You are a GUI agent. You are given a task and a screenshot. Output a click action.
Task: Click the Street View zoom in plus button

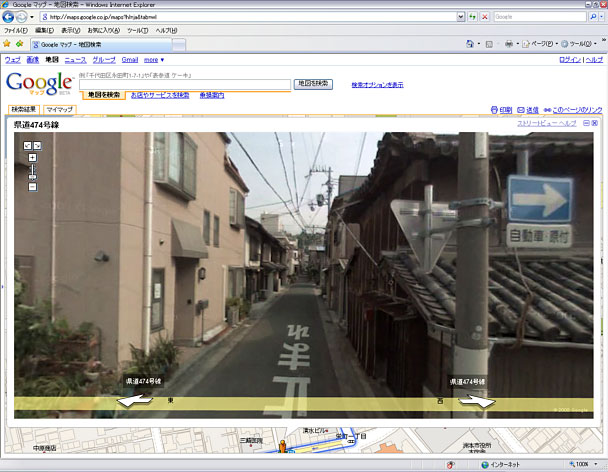click(x=33, y=157)
